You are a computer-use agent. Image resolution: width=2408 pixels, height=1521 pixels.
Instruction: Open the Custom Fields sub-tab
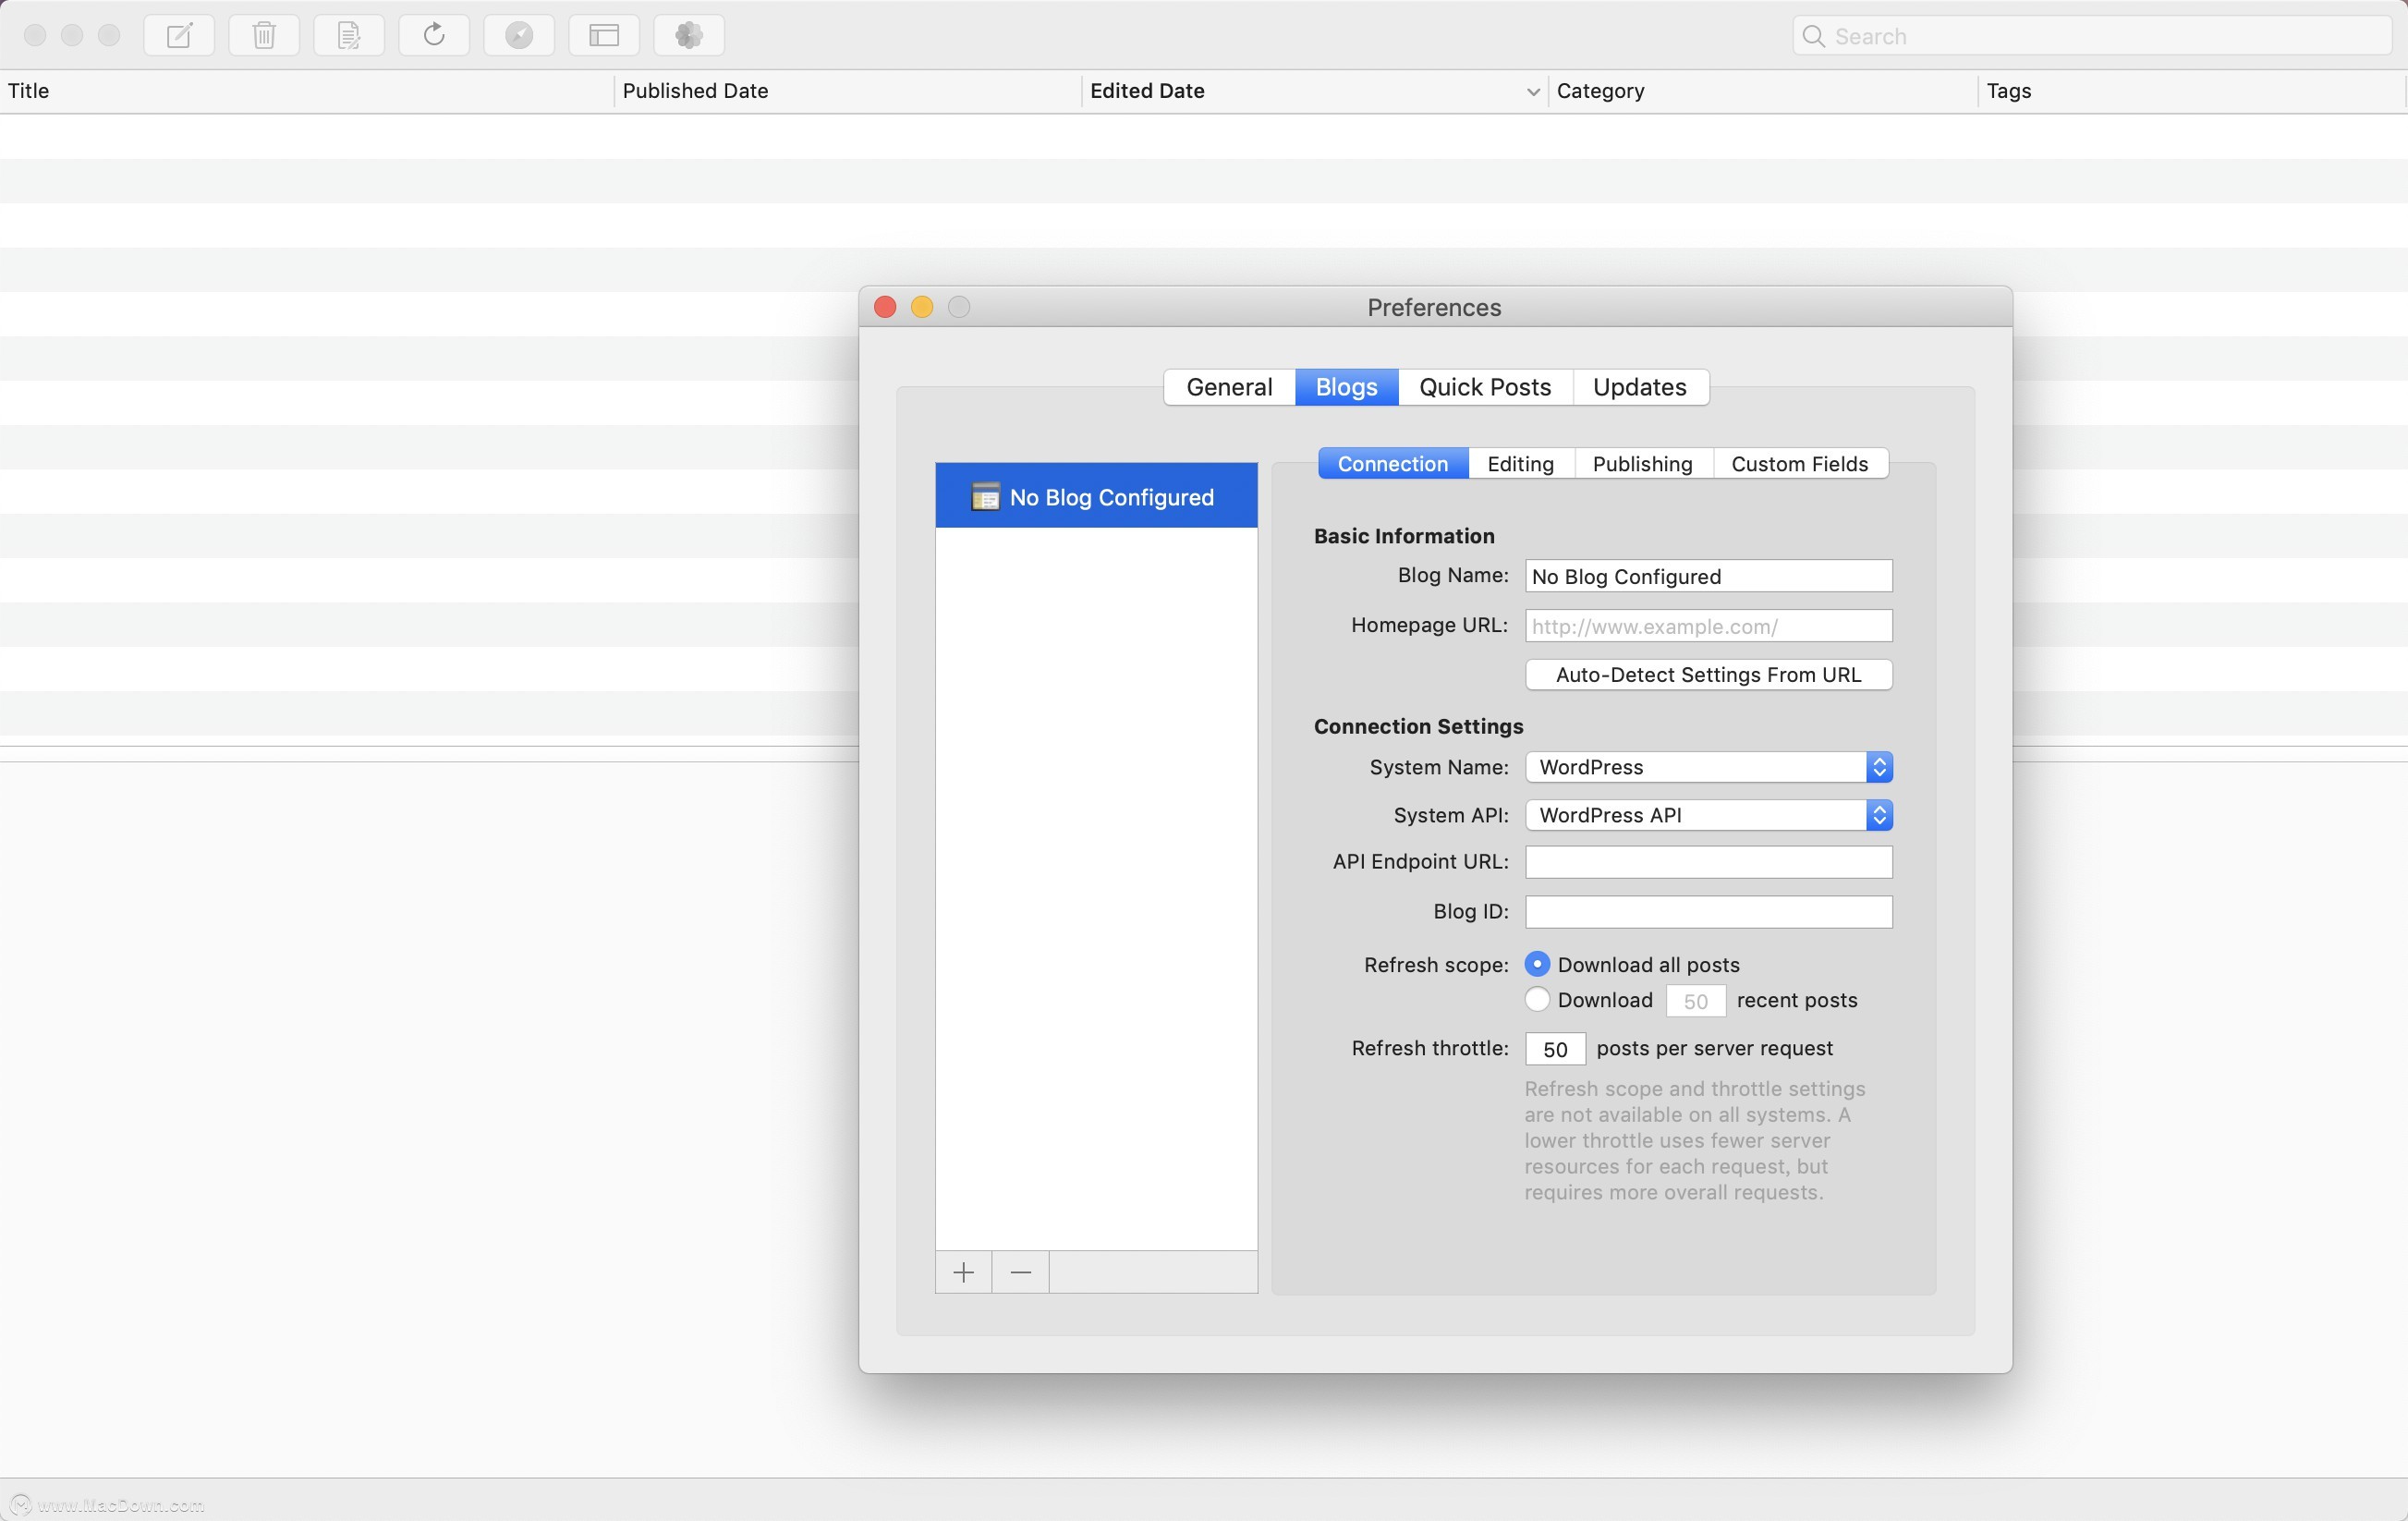coord(1800,464)
